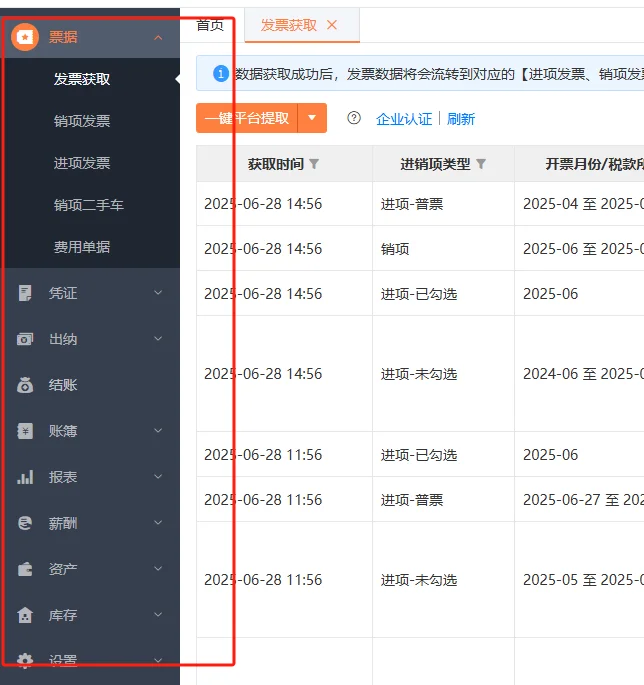644x685 pixels.
Task: Open the 企业认证 link
Action: (404, 119)
